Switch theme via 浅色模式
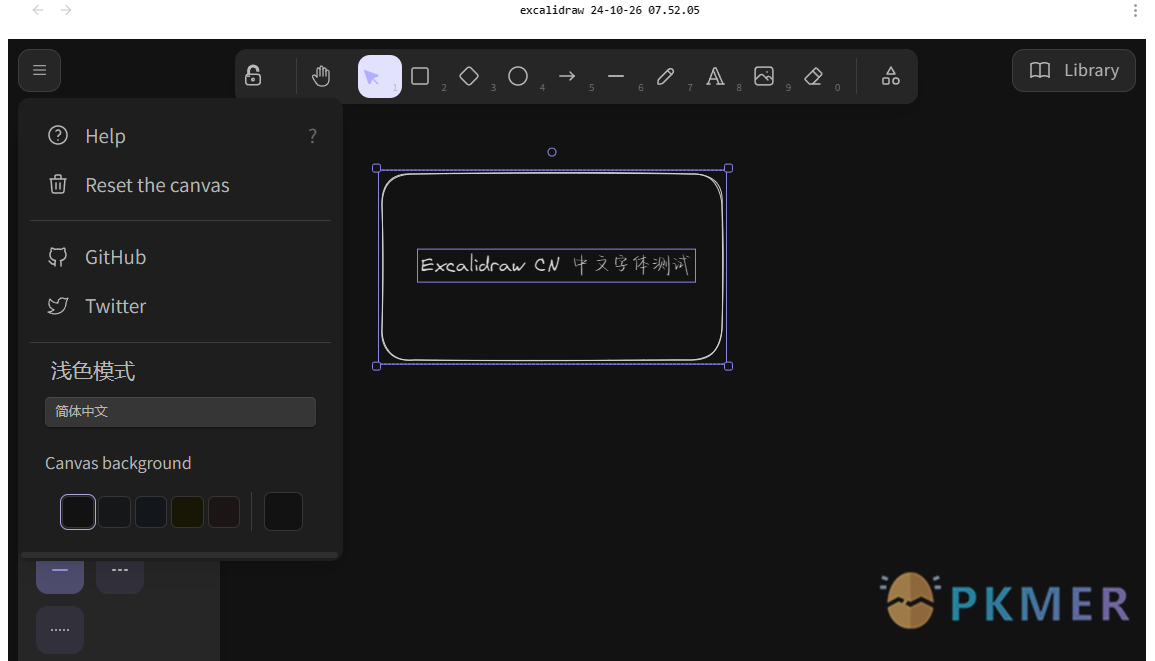This screenshot has height=661, width=1155. (93, 371)
